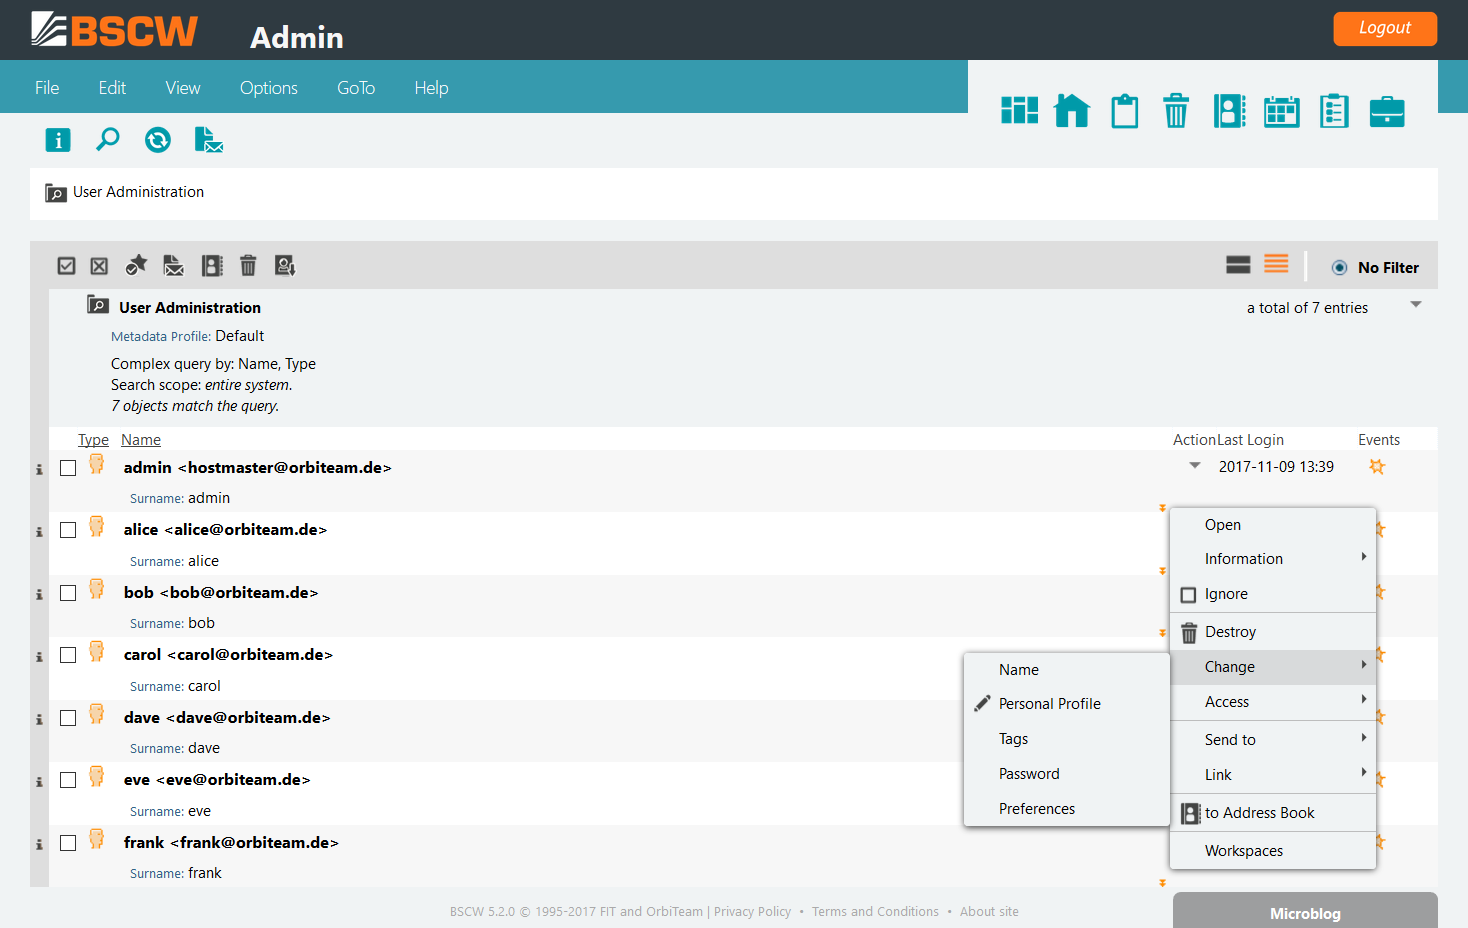Open the Edit menu
1468x928 pixels.
[112, 88]
